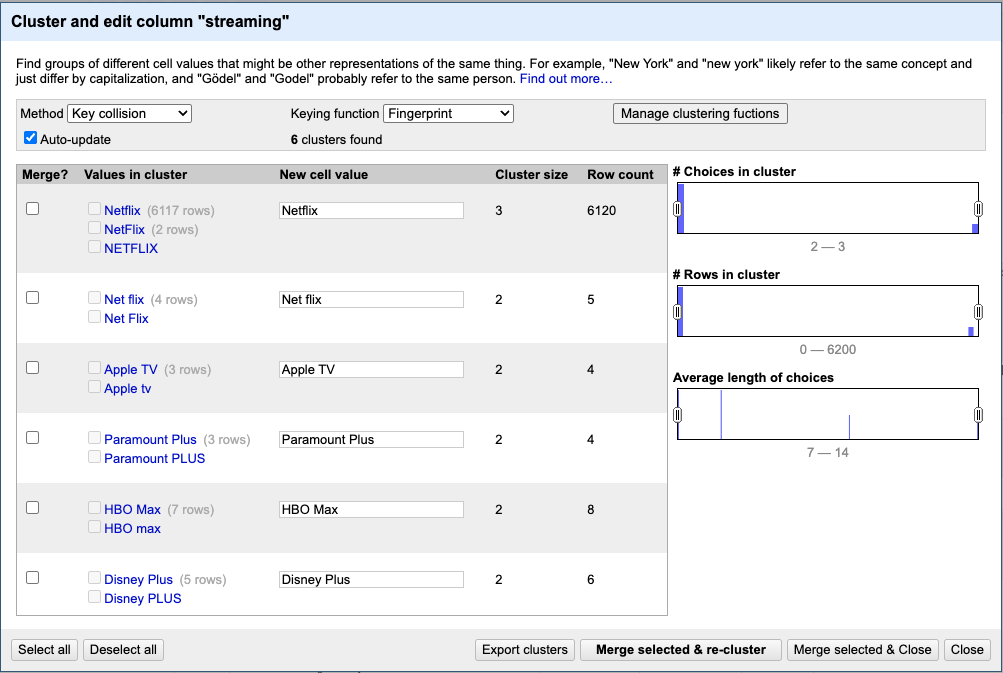Click the 'Disney Plus' value link

(138, 580)
